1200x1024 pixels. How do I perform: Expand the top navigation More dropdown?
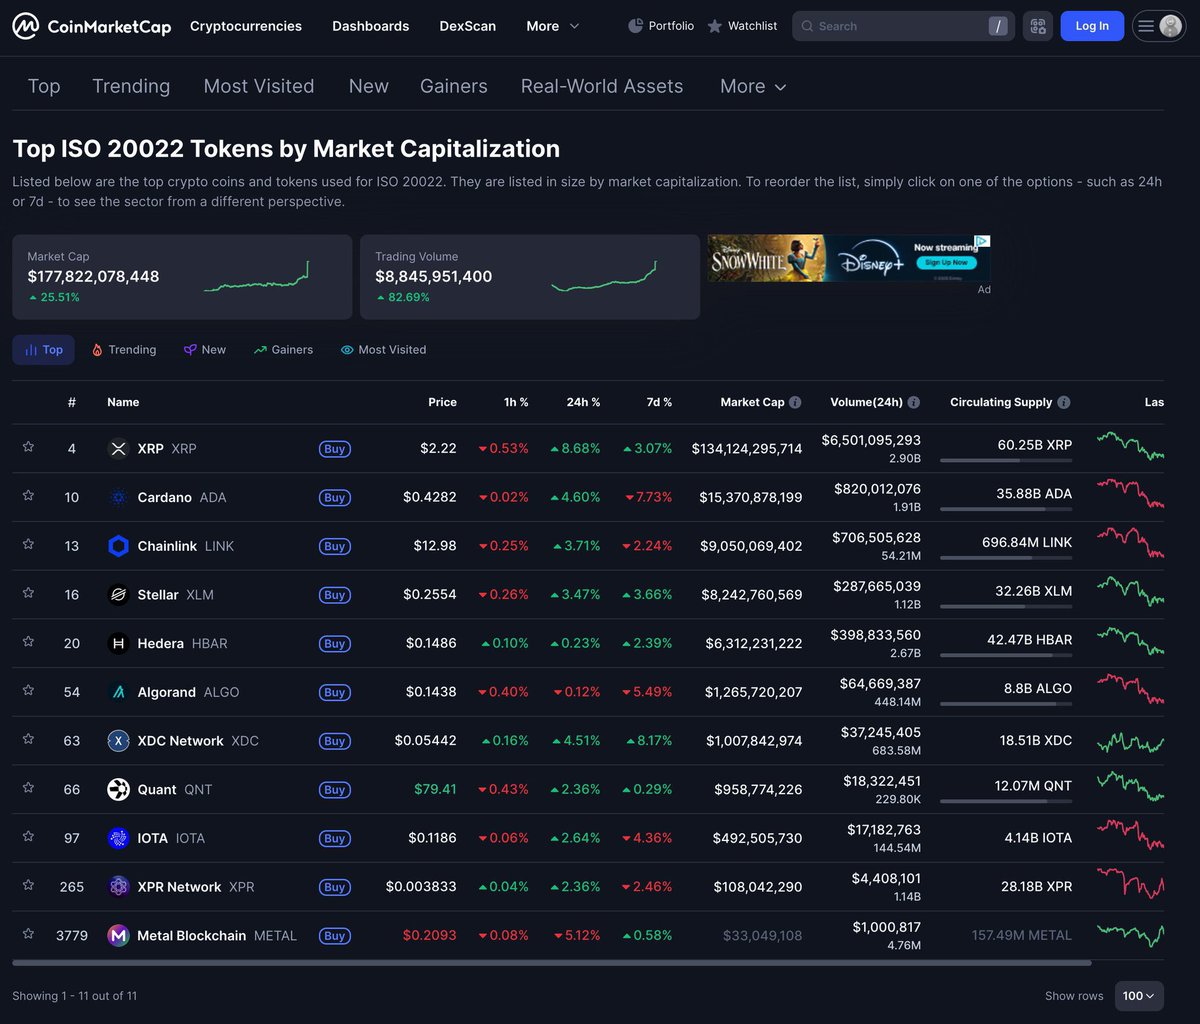pos(553,26)
